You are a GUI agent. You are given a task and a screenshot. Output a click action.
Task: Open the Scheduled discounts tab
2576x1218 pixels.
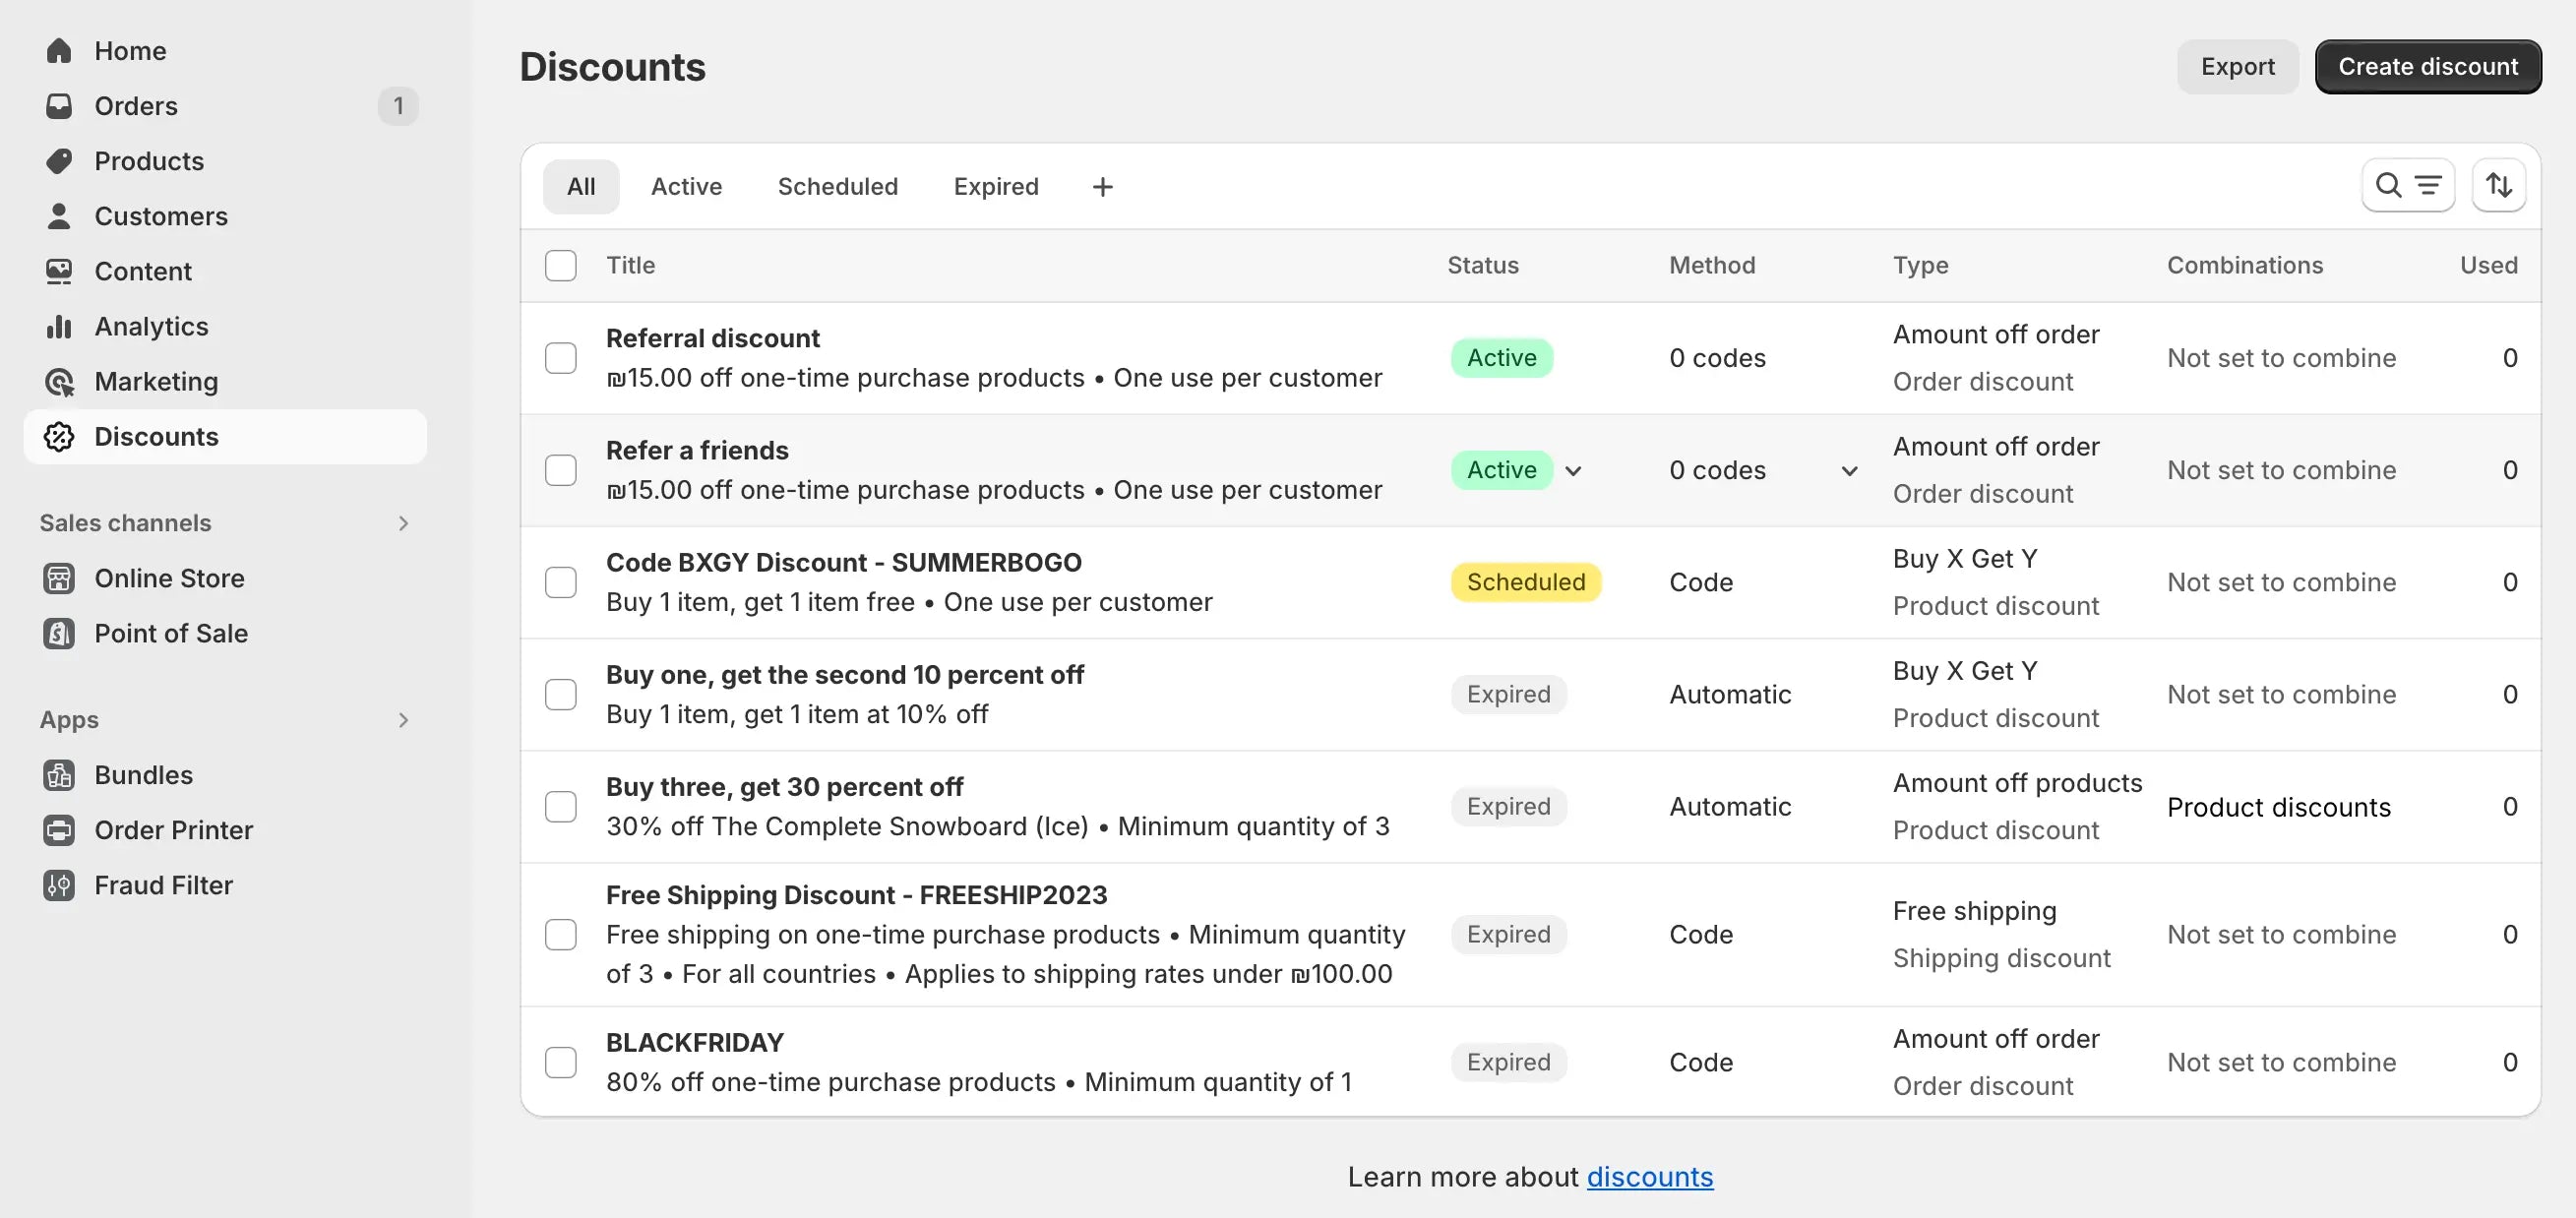(838, 186)
